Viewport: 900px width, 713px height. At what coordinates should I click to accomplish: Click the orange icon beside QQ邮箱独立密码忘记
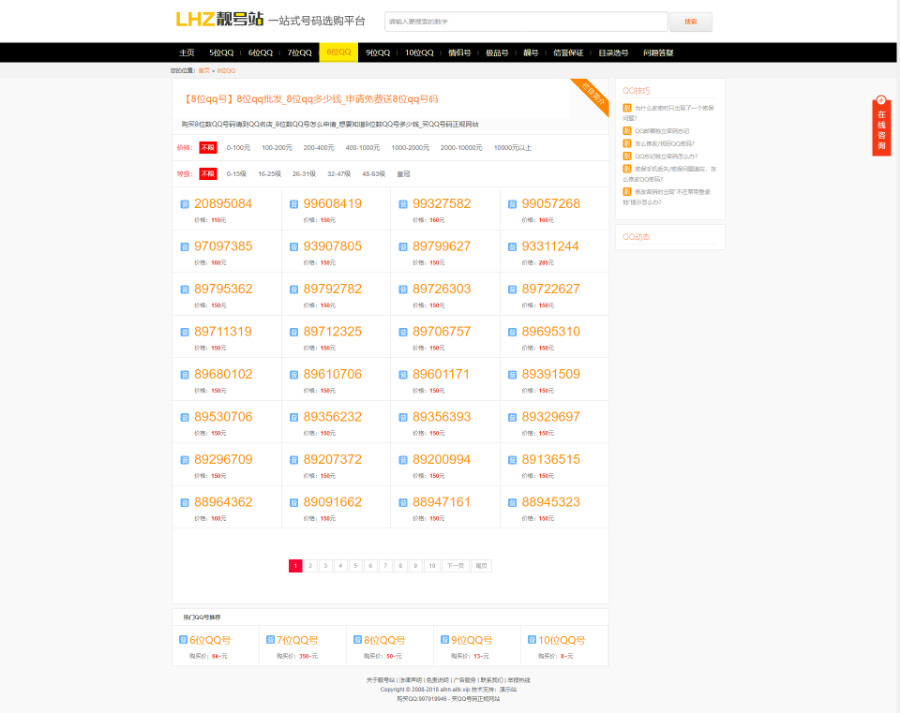[627, 130]
